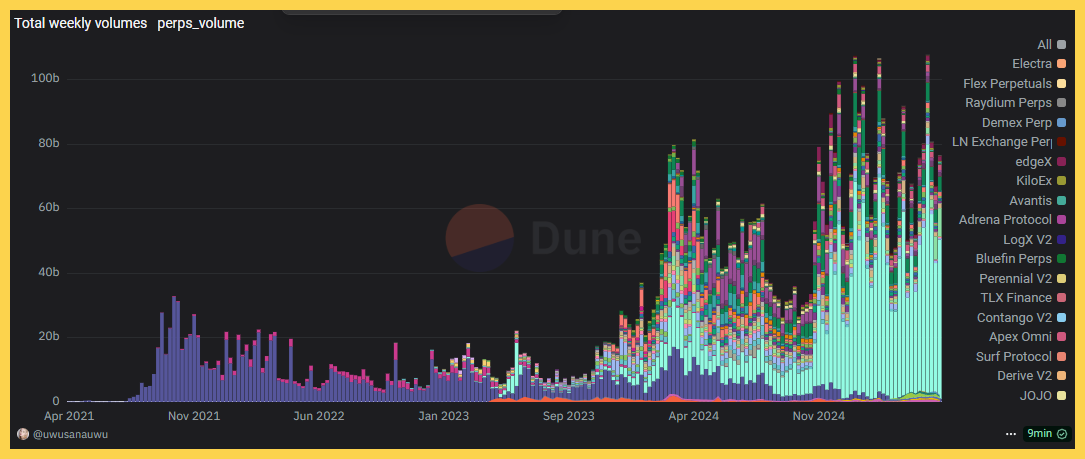Open the Total weekly volumes chart title
The height and width of the screenshot is (459, 1085).
point(81,23)
